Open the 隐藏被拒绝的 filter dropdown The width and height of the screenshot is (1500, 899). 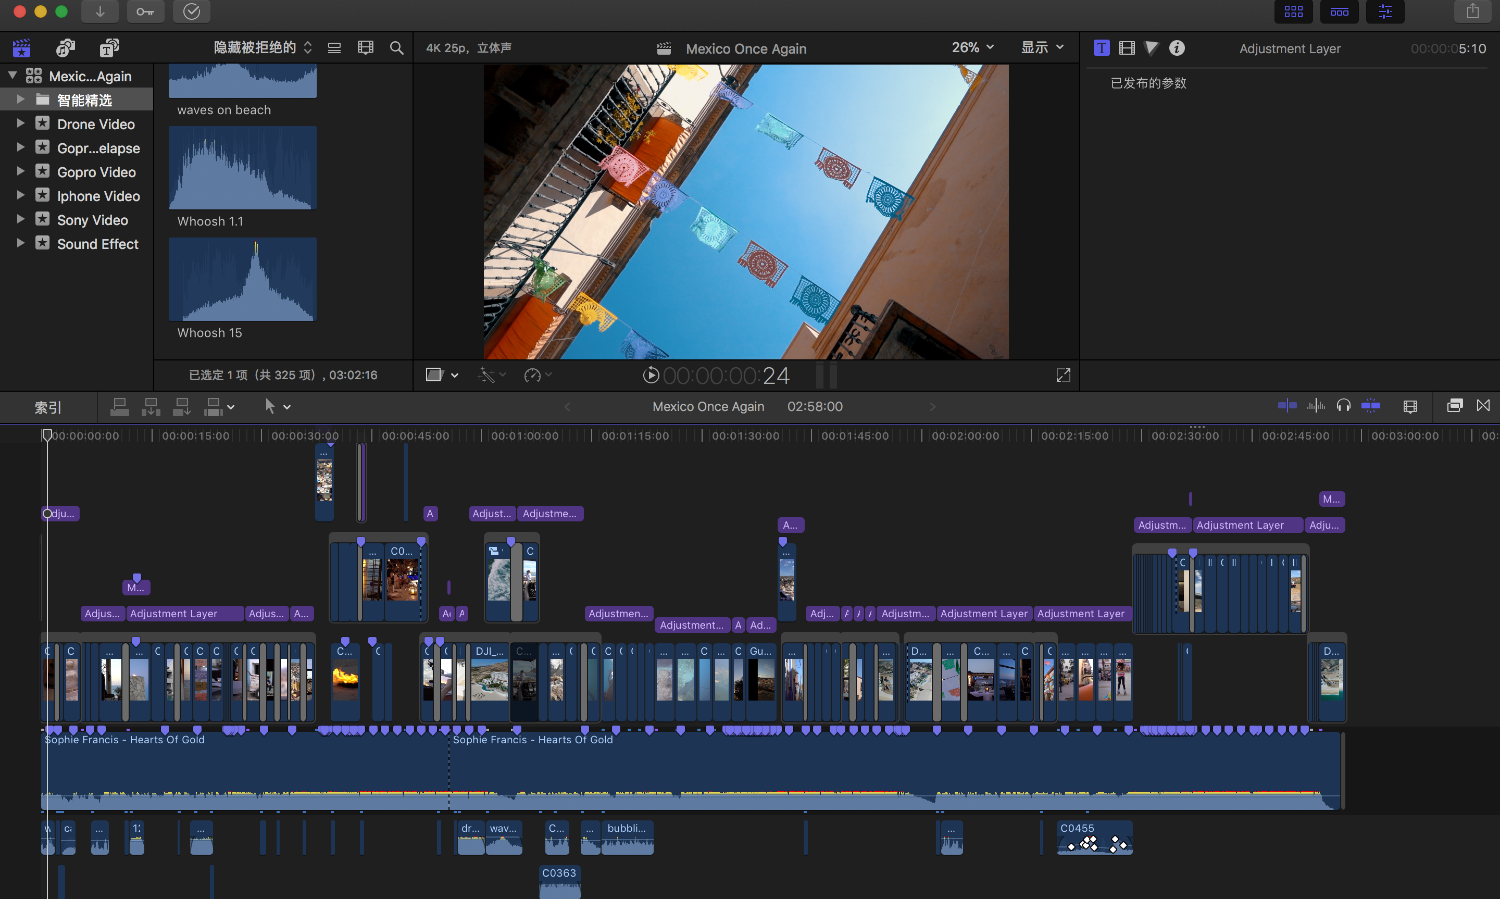263,48
